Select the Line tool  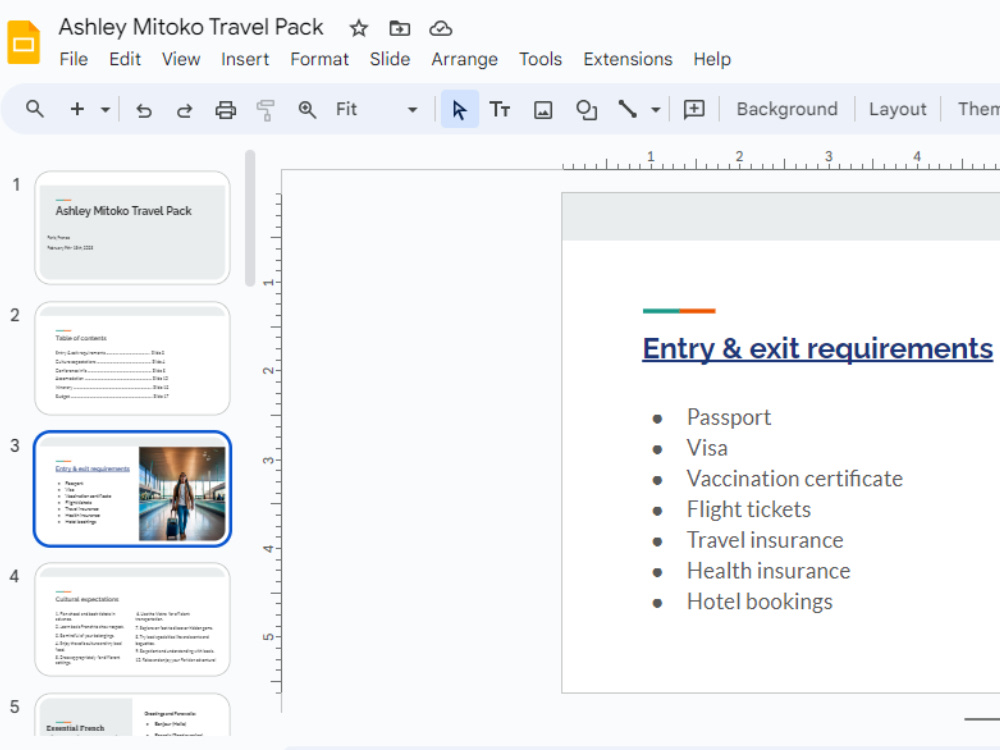coord(628,110)
